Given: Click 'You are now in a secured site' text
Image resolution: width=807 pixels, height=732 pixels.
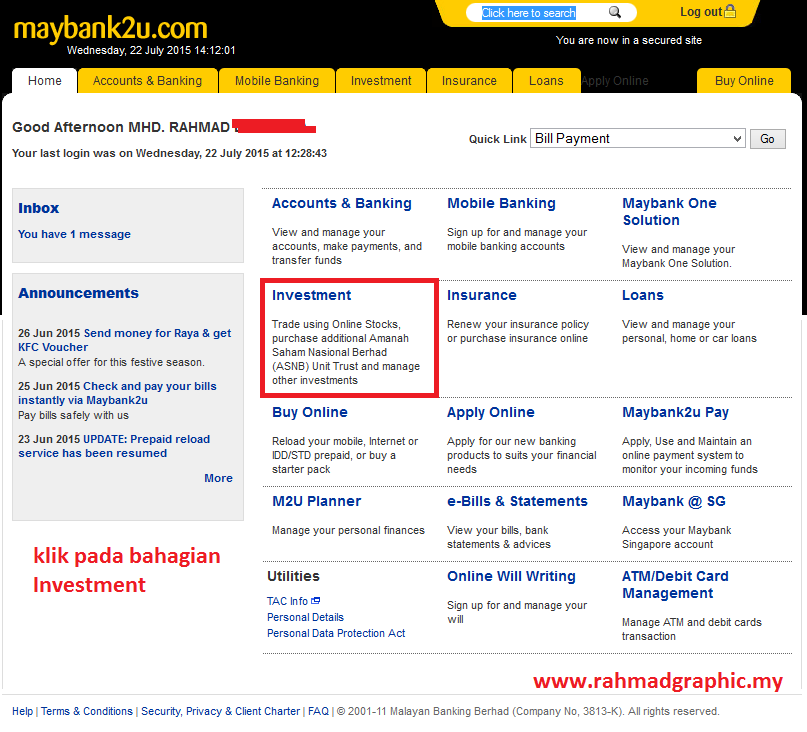Looking at the screenshot, I should pyautogui.click(x=628, y=40).
